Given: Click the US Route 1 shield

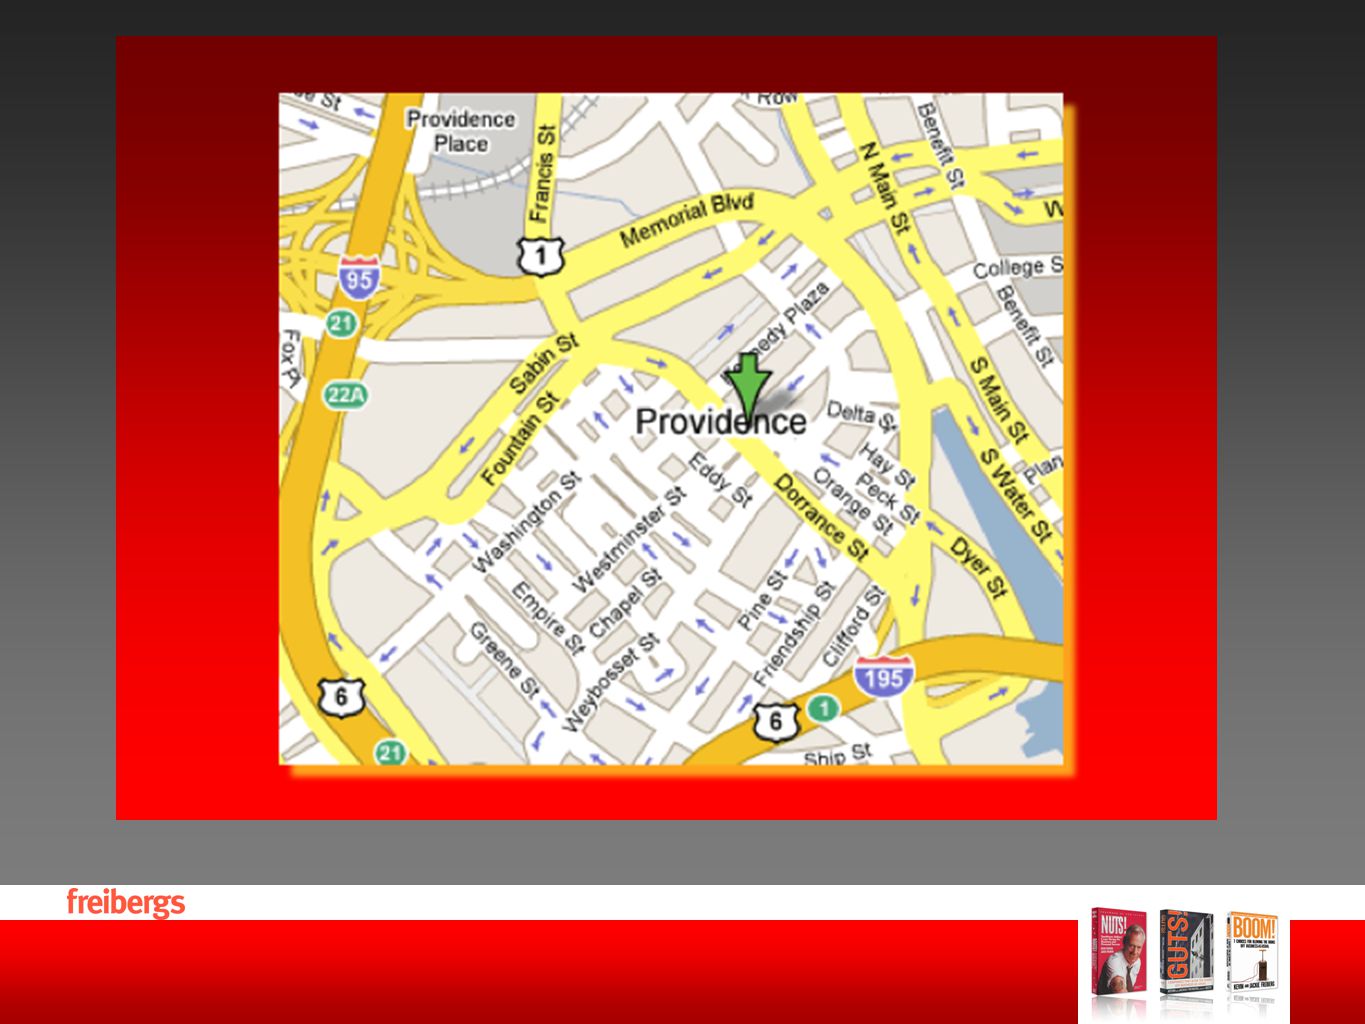Looking at the screenshot, I should 541,256.
